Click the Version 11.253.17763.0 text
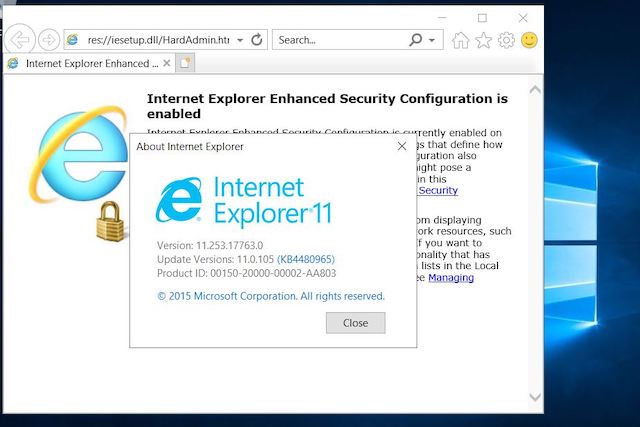The width and height of the screenshot is (640, 427). (x=210, y=245)
